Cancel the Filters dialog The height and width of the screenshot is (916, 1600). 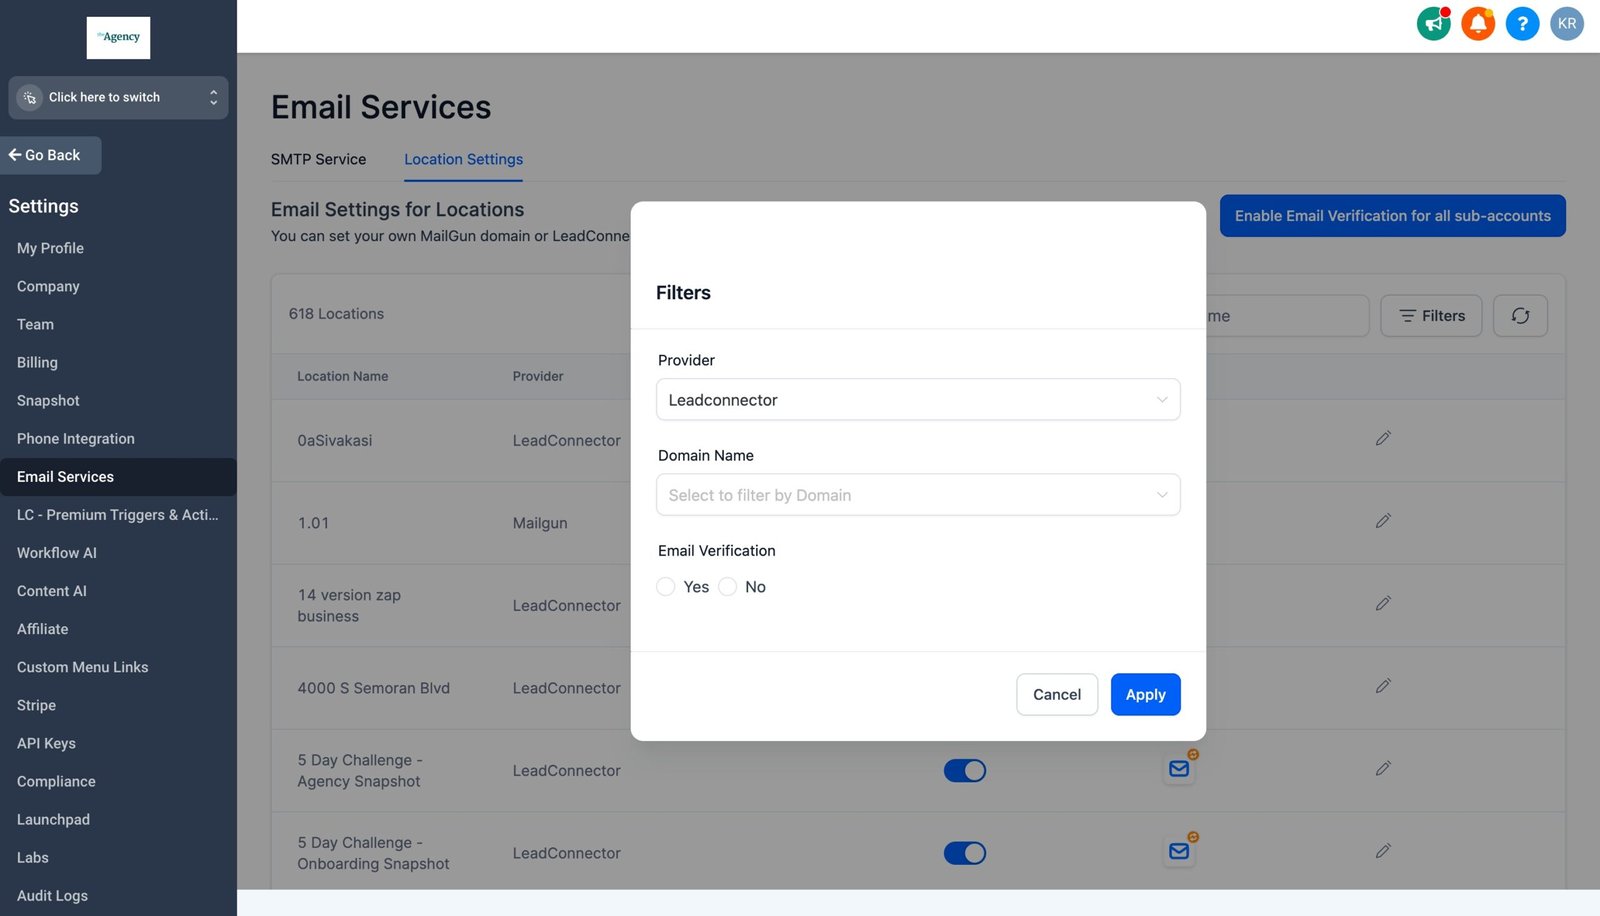point(1056,695)
